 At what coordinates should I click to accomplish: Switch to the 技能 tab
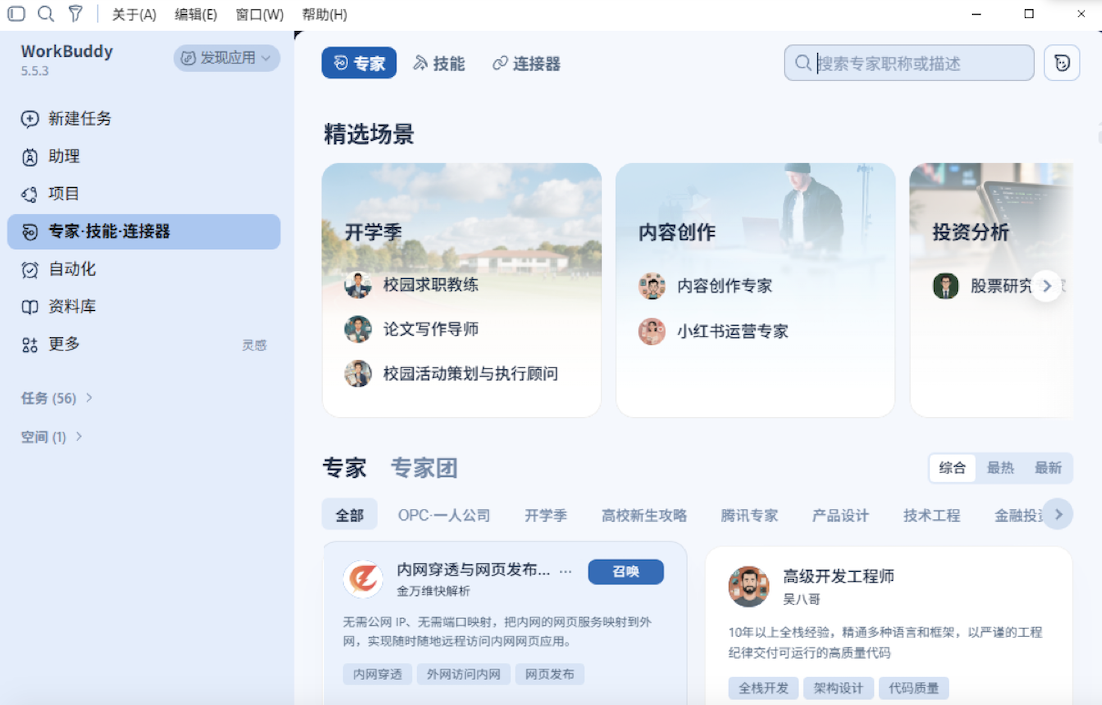(439, 63)
